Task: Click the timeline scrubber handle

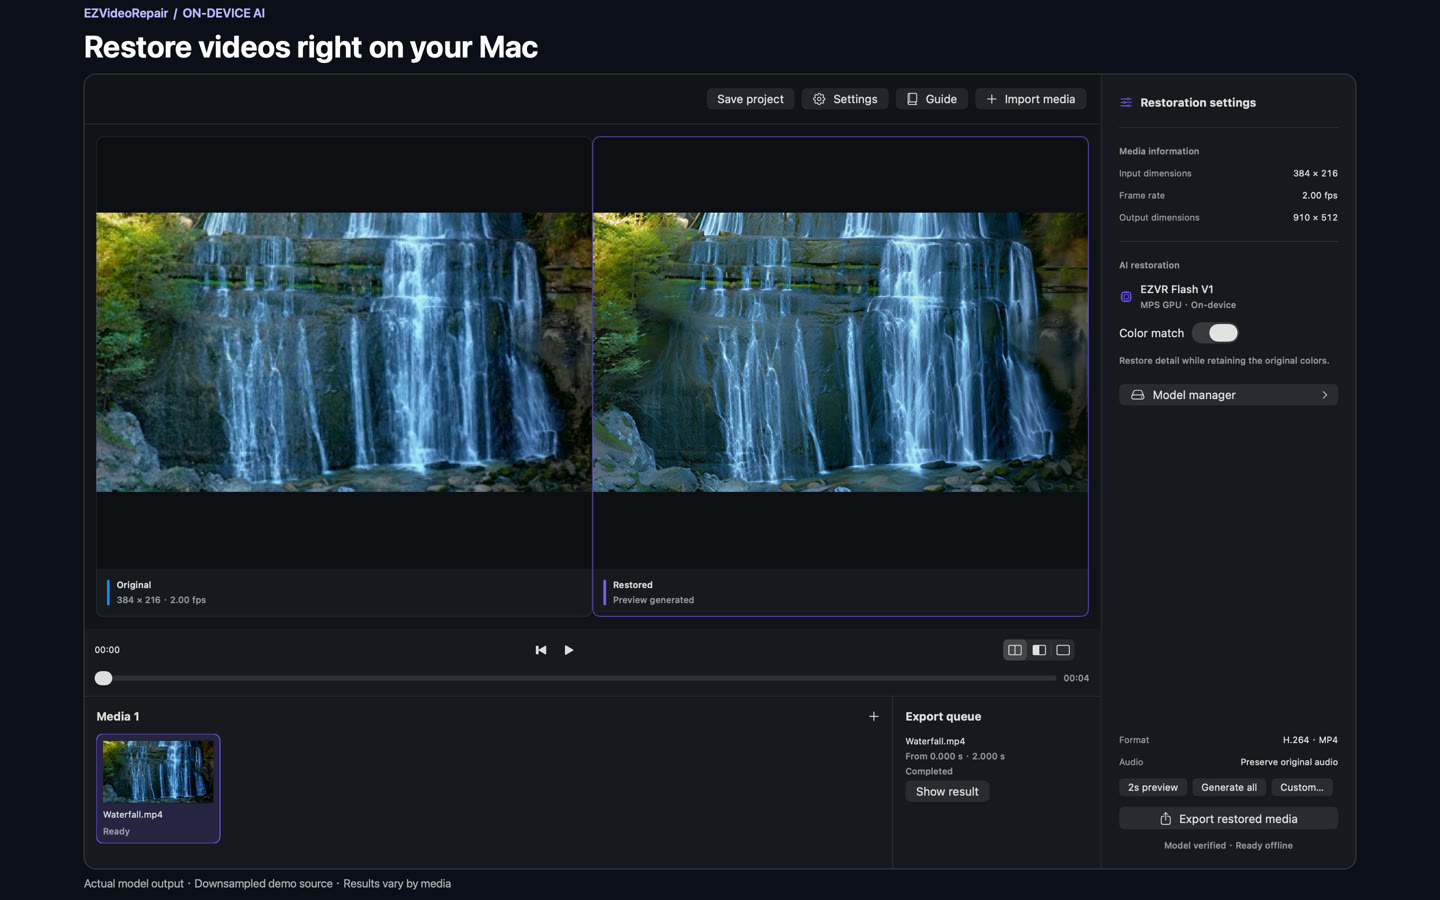Action: tap(103, 678)
